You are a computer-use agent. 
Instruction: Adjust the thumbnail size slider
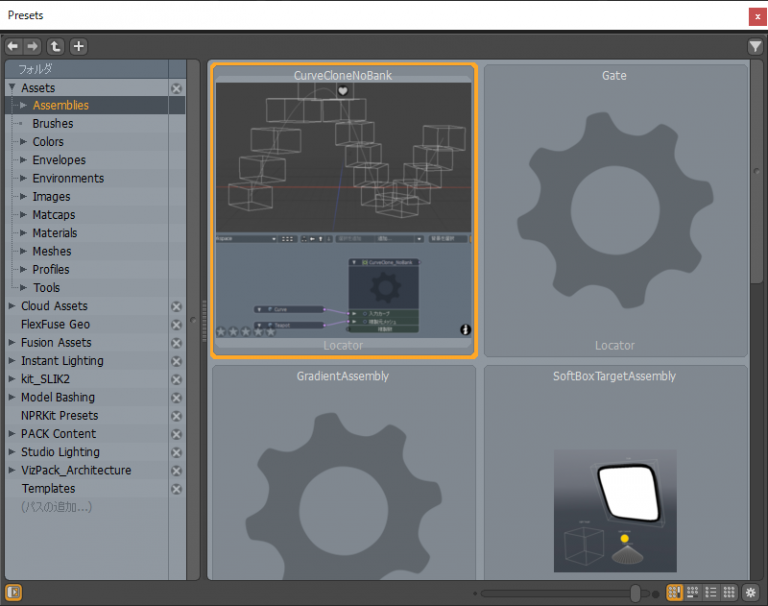(635, 593)
